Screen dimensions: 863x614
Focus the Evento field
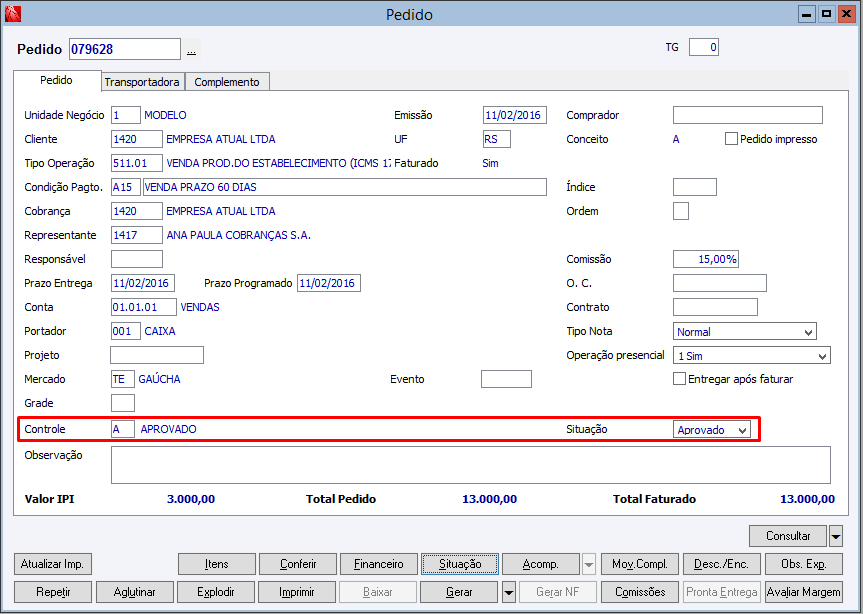506,379
